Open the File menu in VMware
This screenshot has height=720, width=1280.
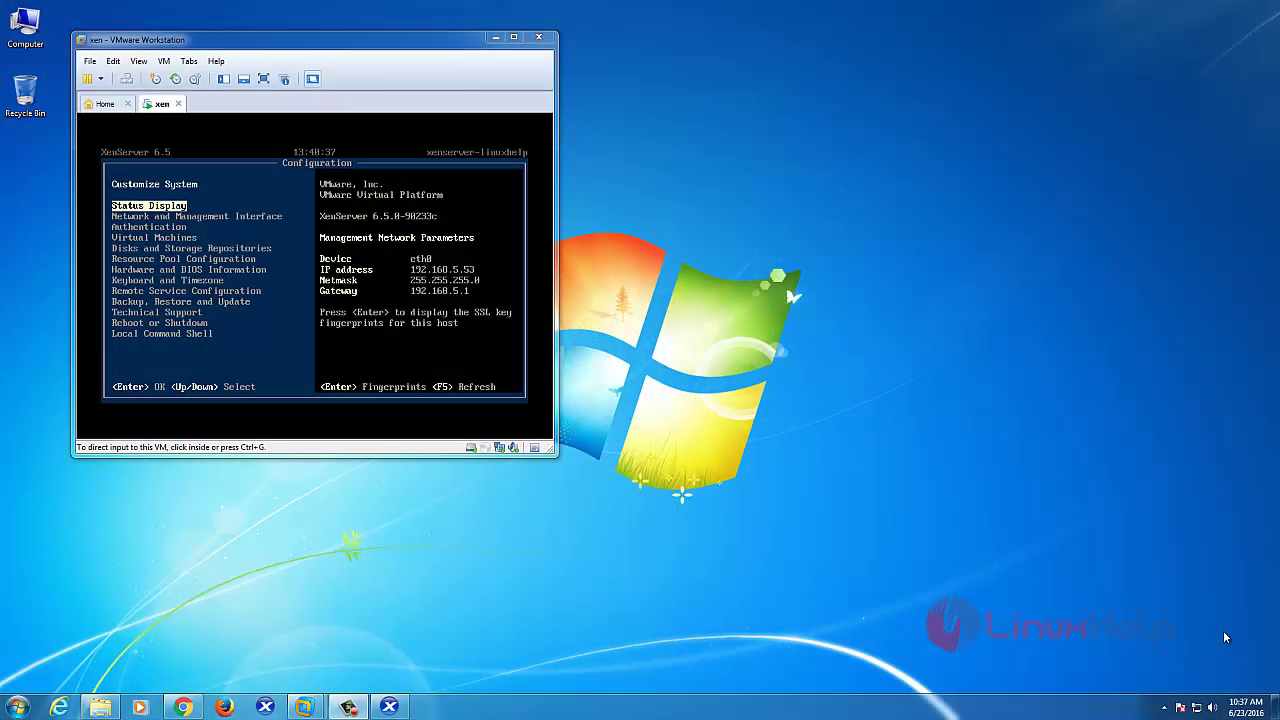click(x=90, y=61)
